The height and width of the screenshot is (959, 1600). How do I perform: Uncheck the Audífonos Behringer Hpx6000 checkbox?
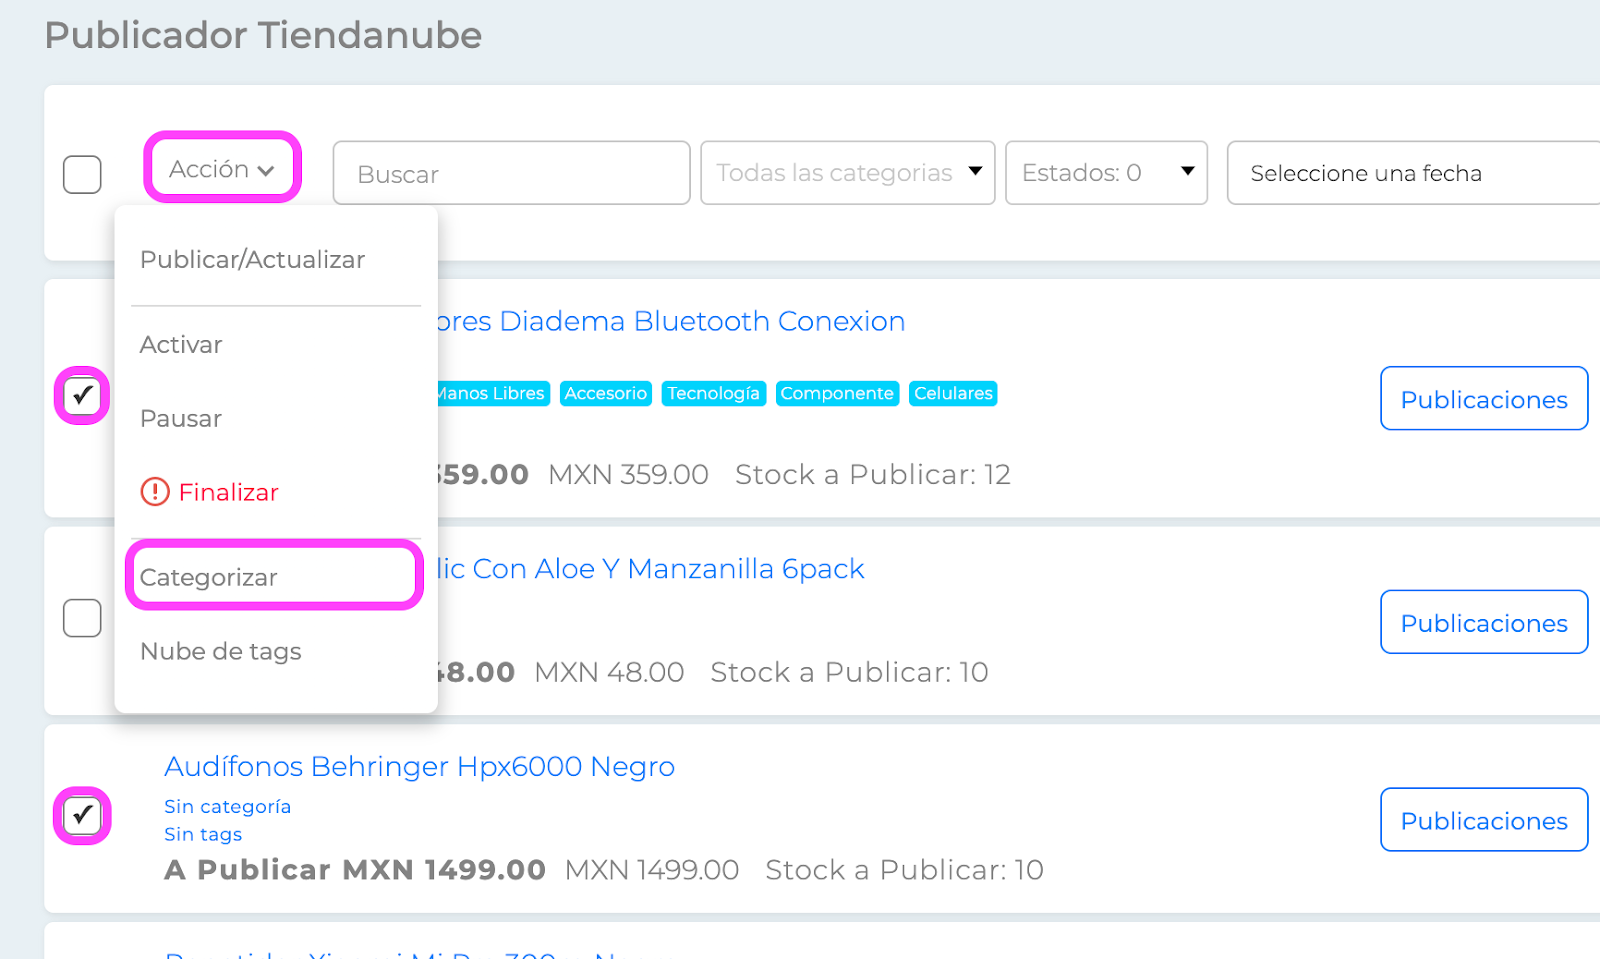pos(82,816)
